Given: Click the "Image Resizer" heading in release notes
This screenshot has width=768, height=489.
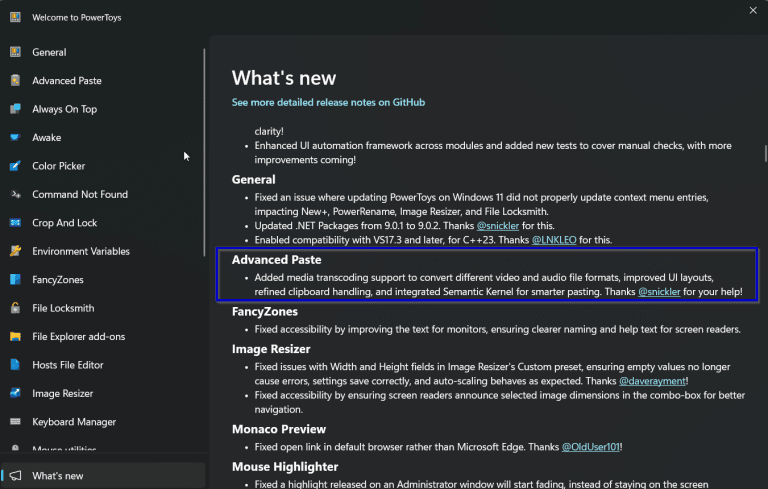Looking at the screenshot, I should [x=271, y=349].
